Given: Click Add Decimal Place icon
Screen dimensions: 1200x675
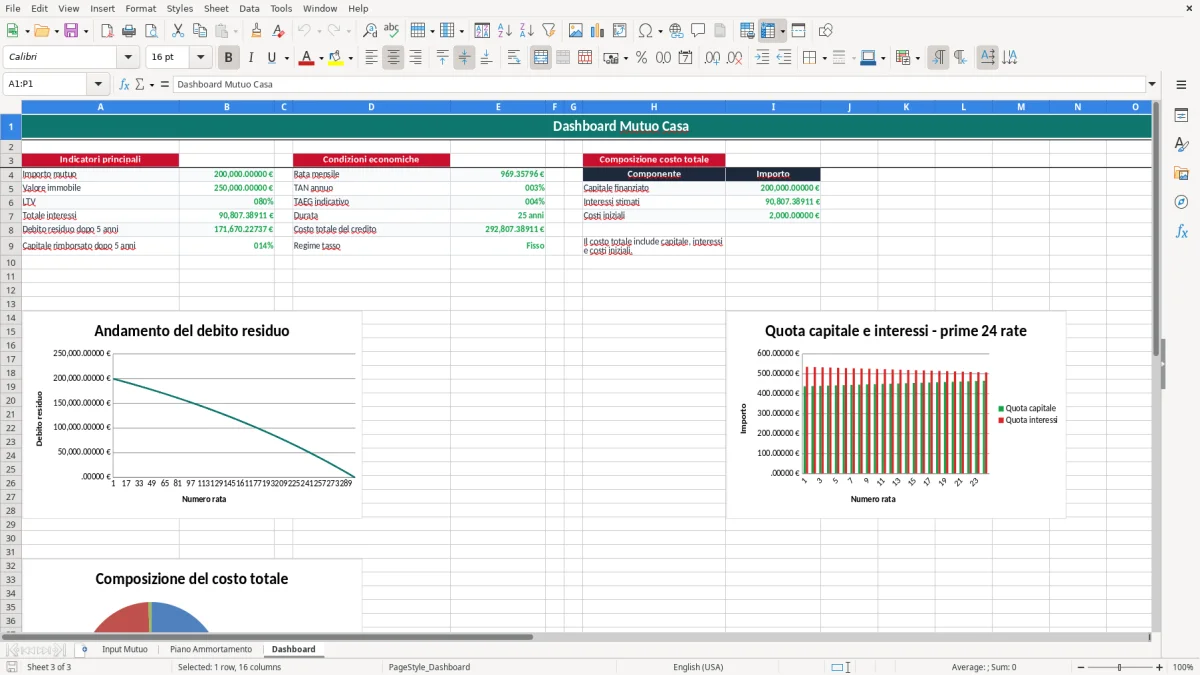Looking at the screenshot, I should (712, 58).
